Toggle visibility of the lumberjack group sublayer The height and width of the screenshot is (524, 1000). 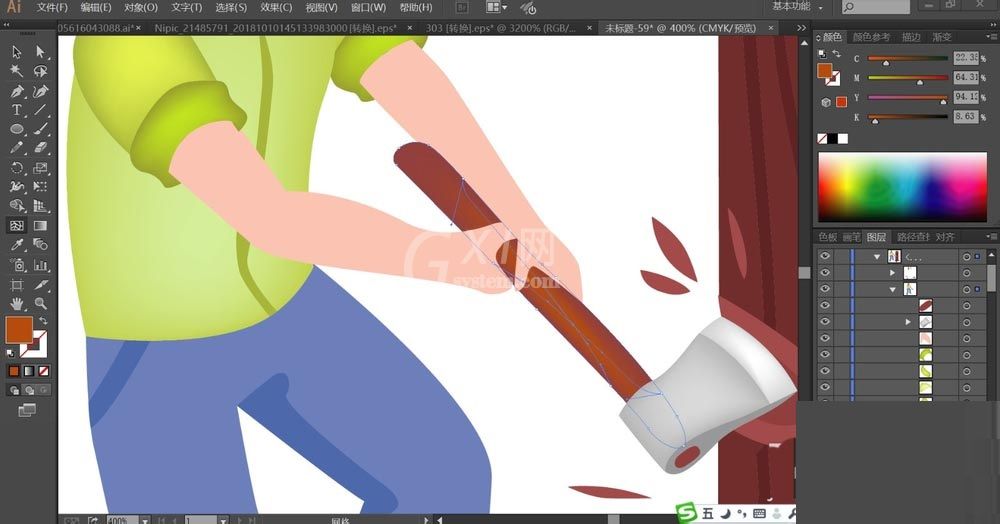click(825, 289)
